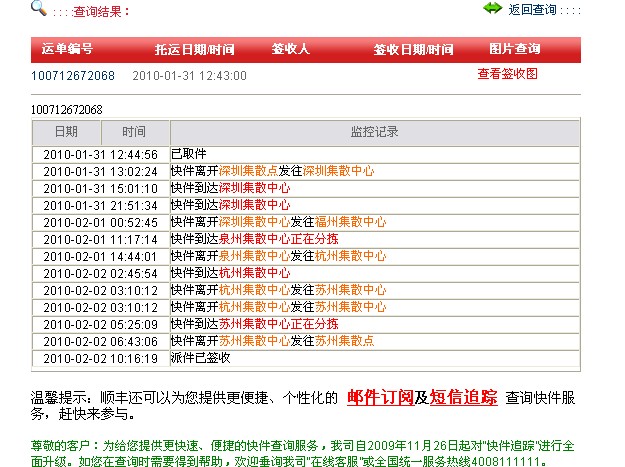
Task: Click the 运单编号 column header
Action: 67,49
